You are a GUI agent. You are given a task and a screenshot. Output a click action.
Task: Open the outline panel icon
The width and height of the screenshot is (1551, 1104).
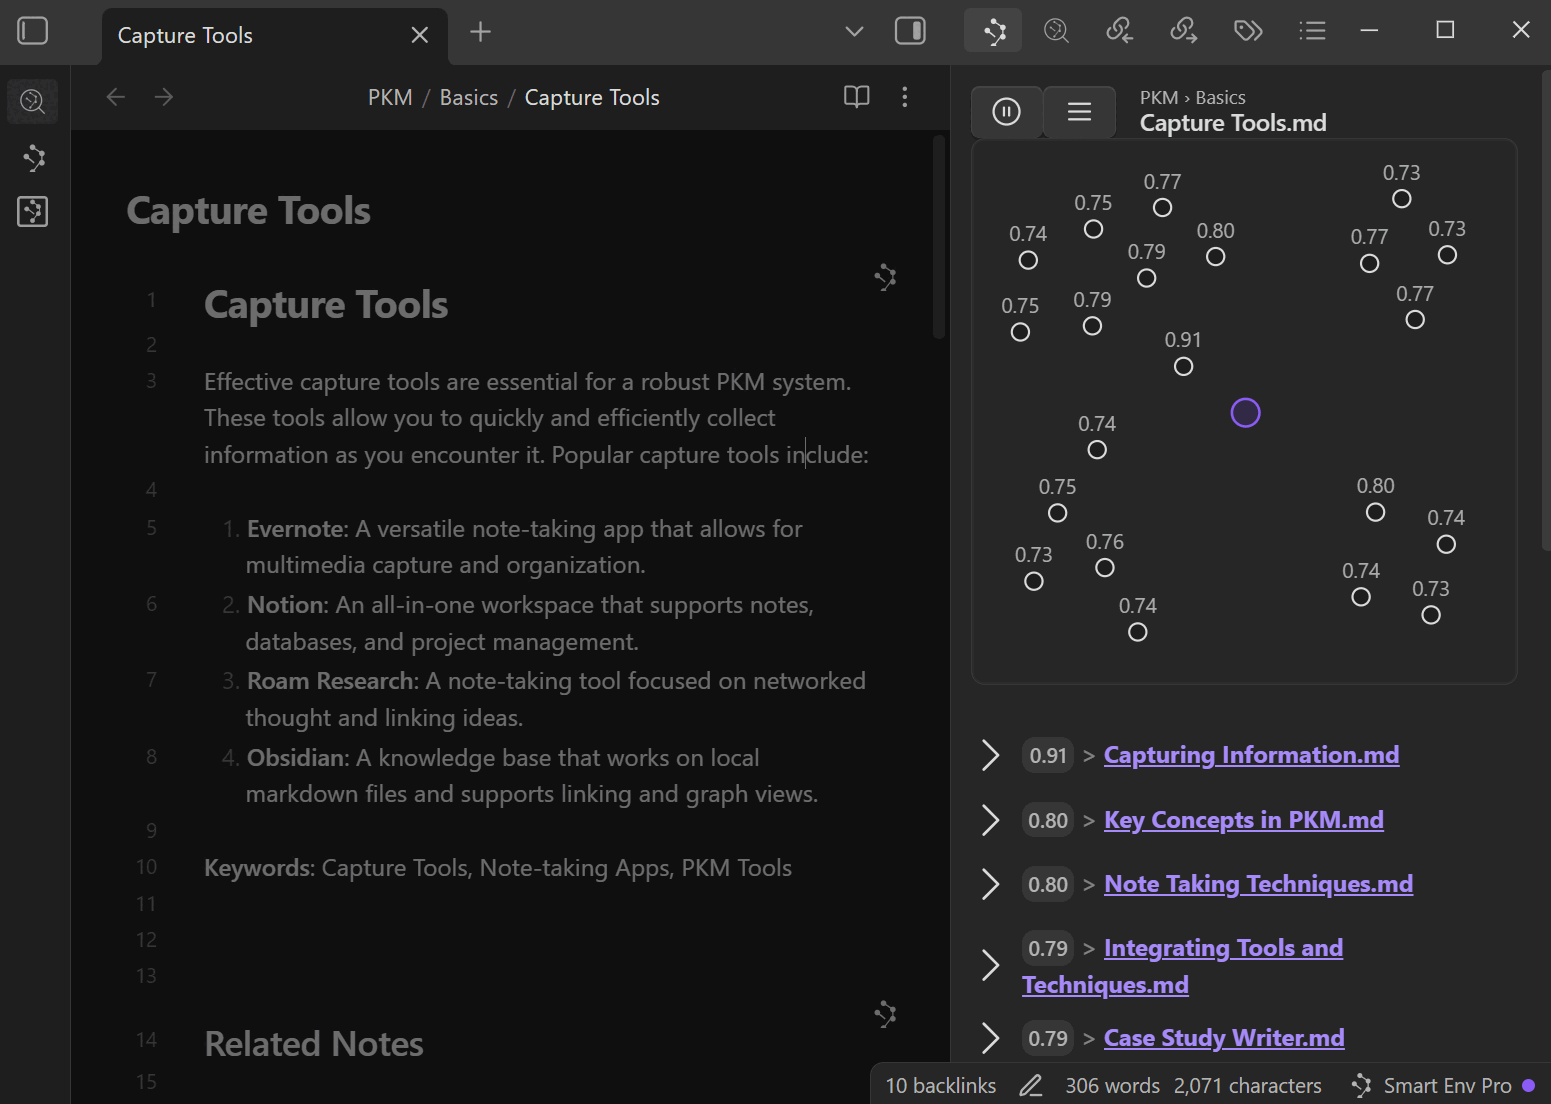pyautogui.click(x=1311, y=31)
